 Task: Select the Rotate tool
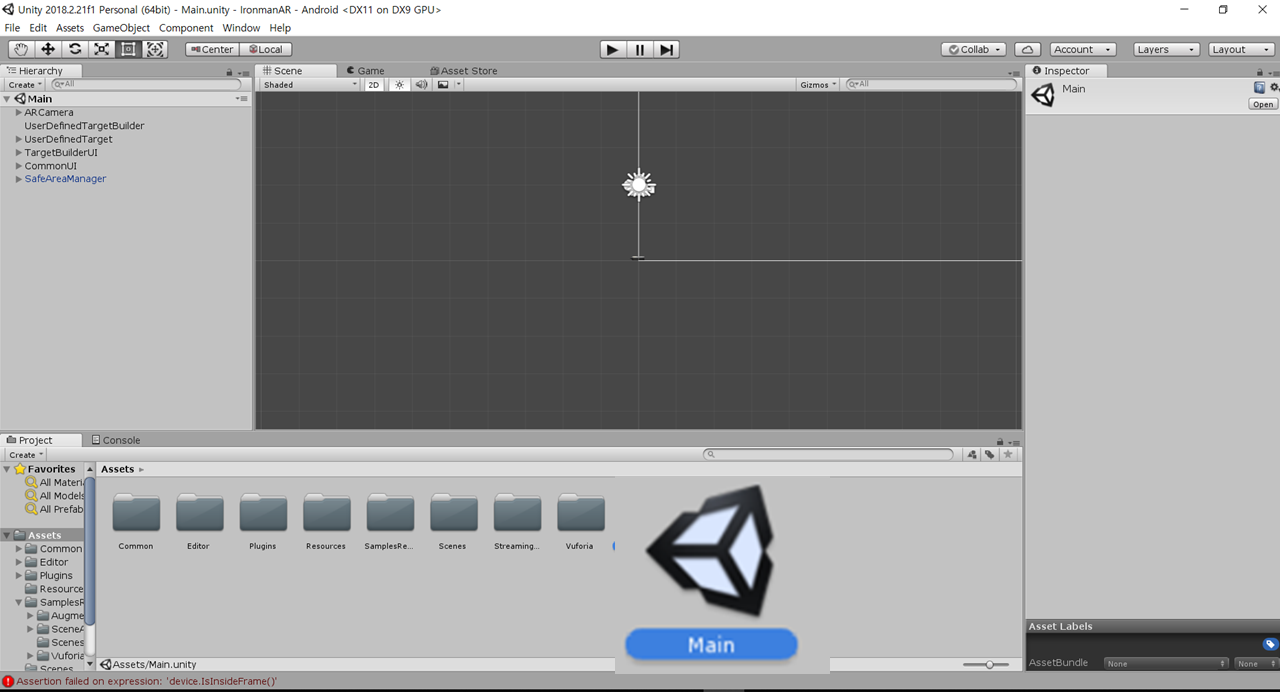(74, 49)
